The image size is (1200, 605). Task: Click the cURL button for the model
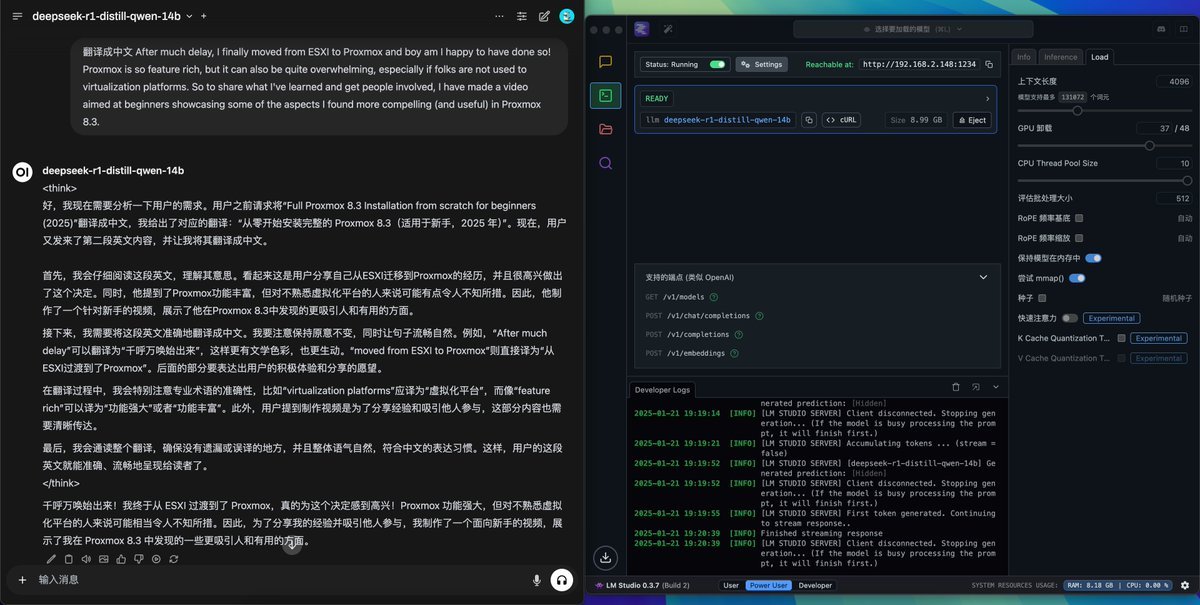pyautogui.click(x=842, y=120)
